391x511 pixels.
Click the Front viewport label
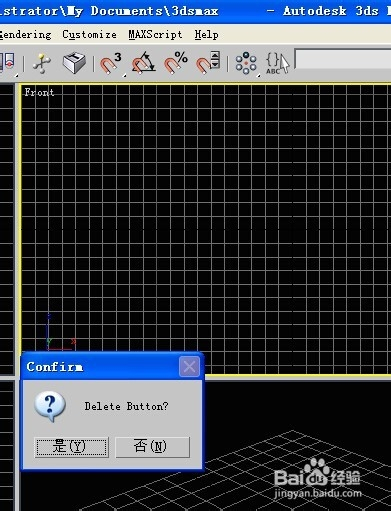(39, 92)
